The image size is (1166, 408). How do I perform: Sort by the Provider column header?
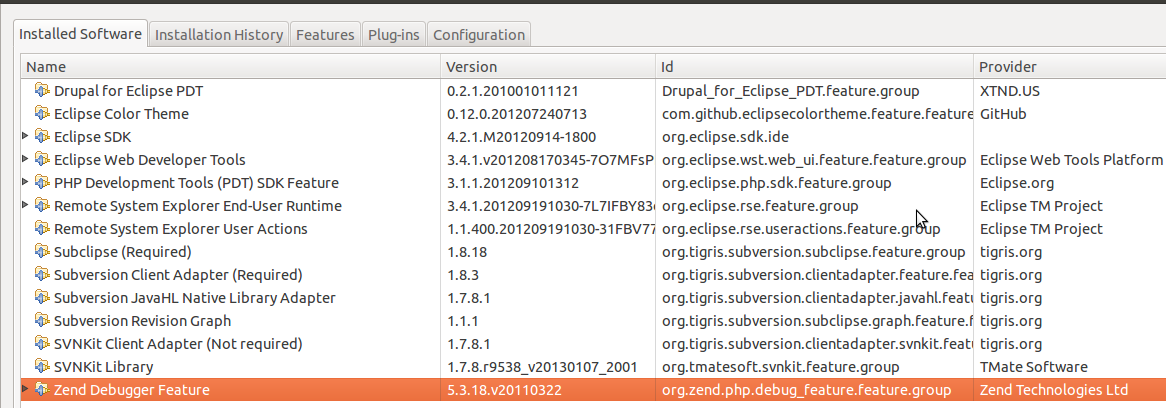[x=1069, y=67]
